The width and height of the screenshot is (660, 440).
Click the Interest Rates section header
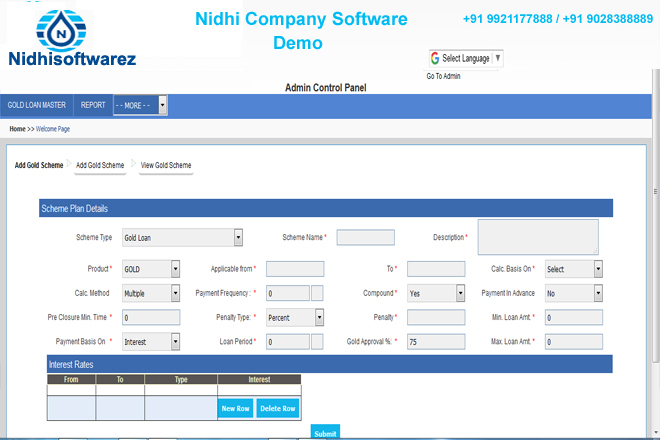(330, 364)
